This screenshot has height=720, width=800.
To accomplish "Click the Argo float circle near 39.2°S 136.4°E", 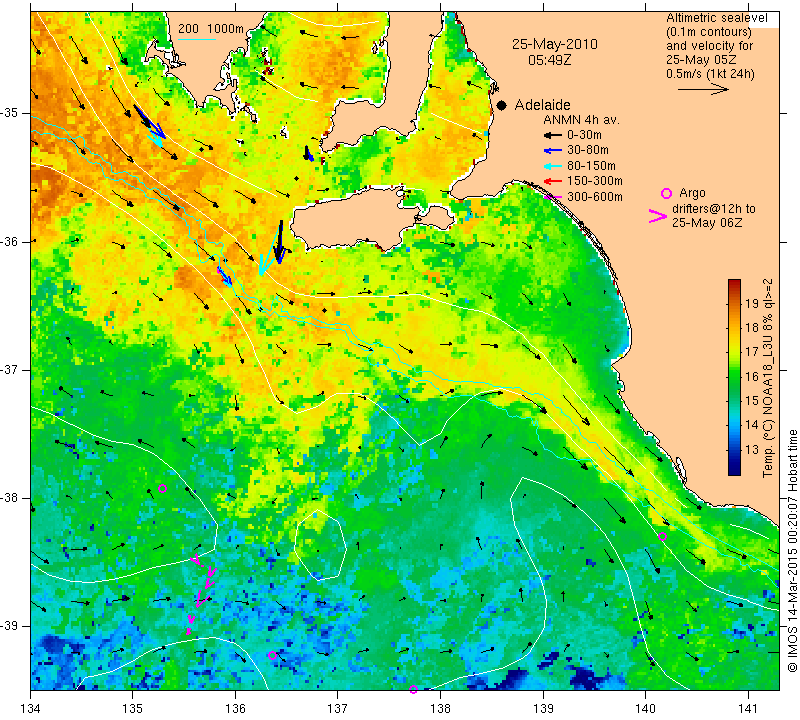I will click(x=272, y=655).
